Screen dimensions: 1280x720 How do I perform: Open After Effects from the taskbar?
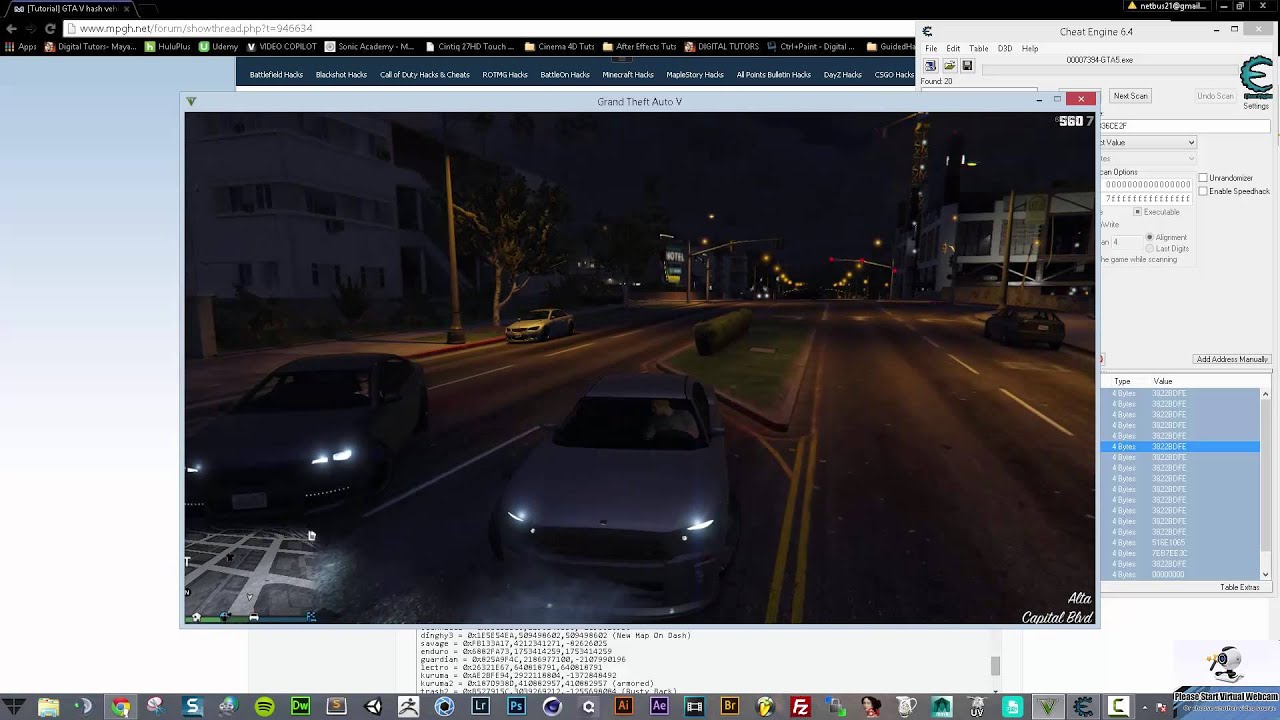pyautogui.click(x=659, y=707)
